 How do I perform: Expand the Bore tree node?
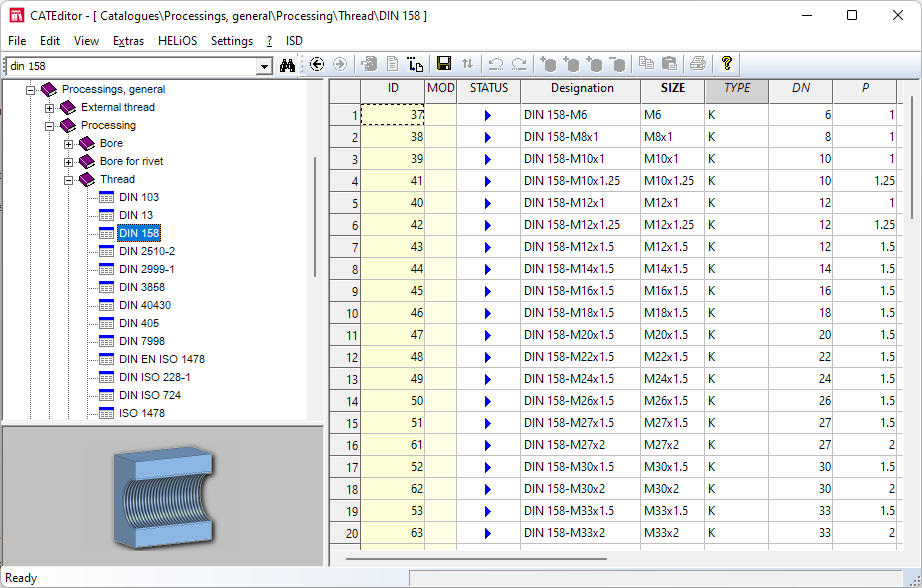pos(68,144)
